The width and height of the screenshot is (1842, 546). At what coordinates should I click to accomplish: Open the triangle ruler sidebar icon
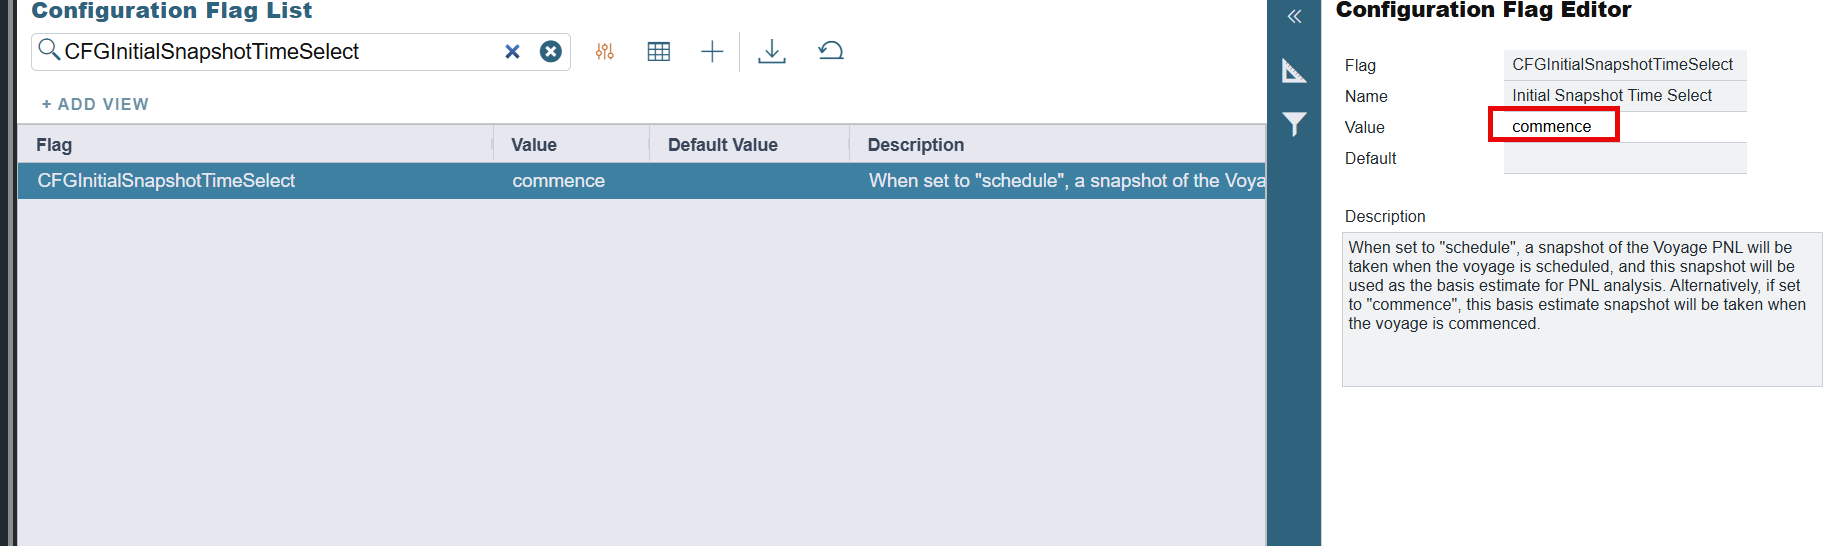point(1294,71)
